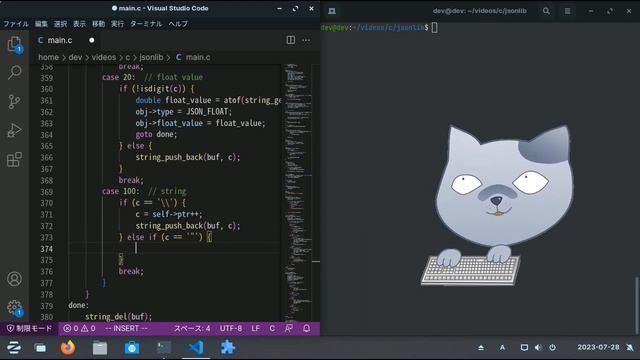Open the Search view in activity bar
This screenshot has width=640, height=360.
pos(14,73)
